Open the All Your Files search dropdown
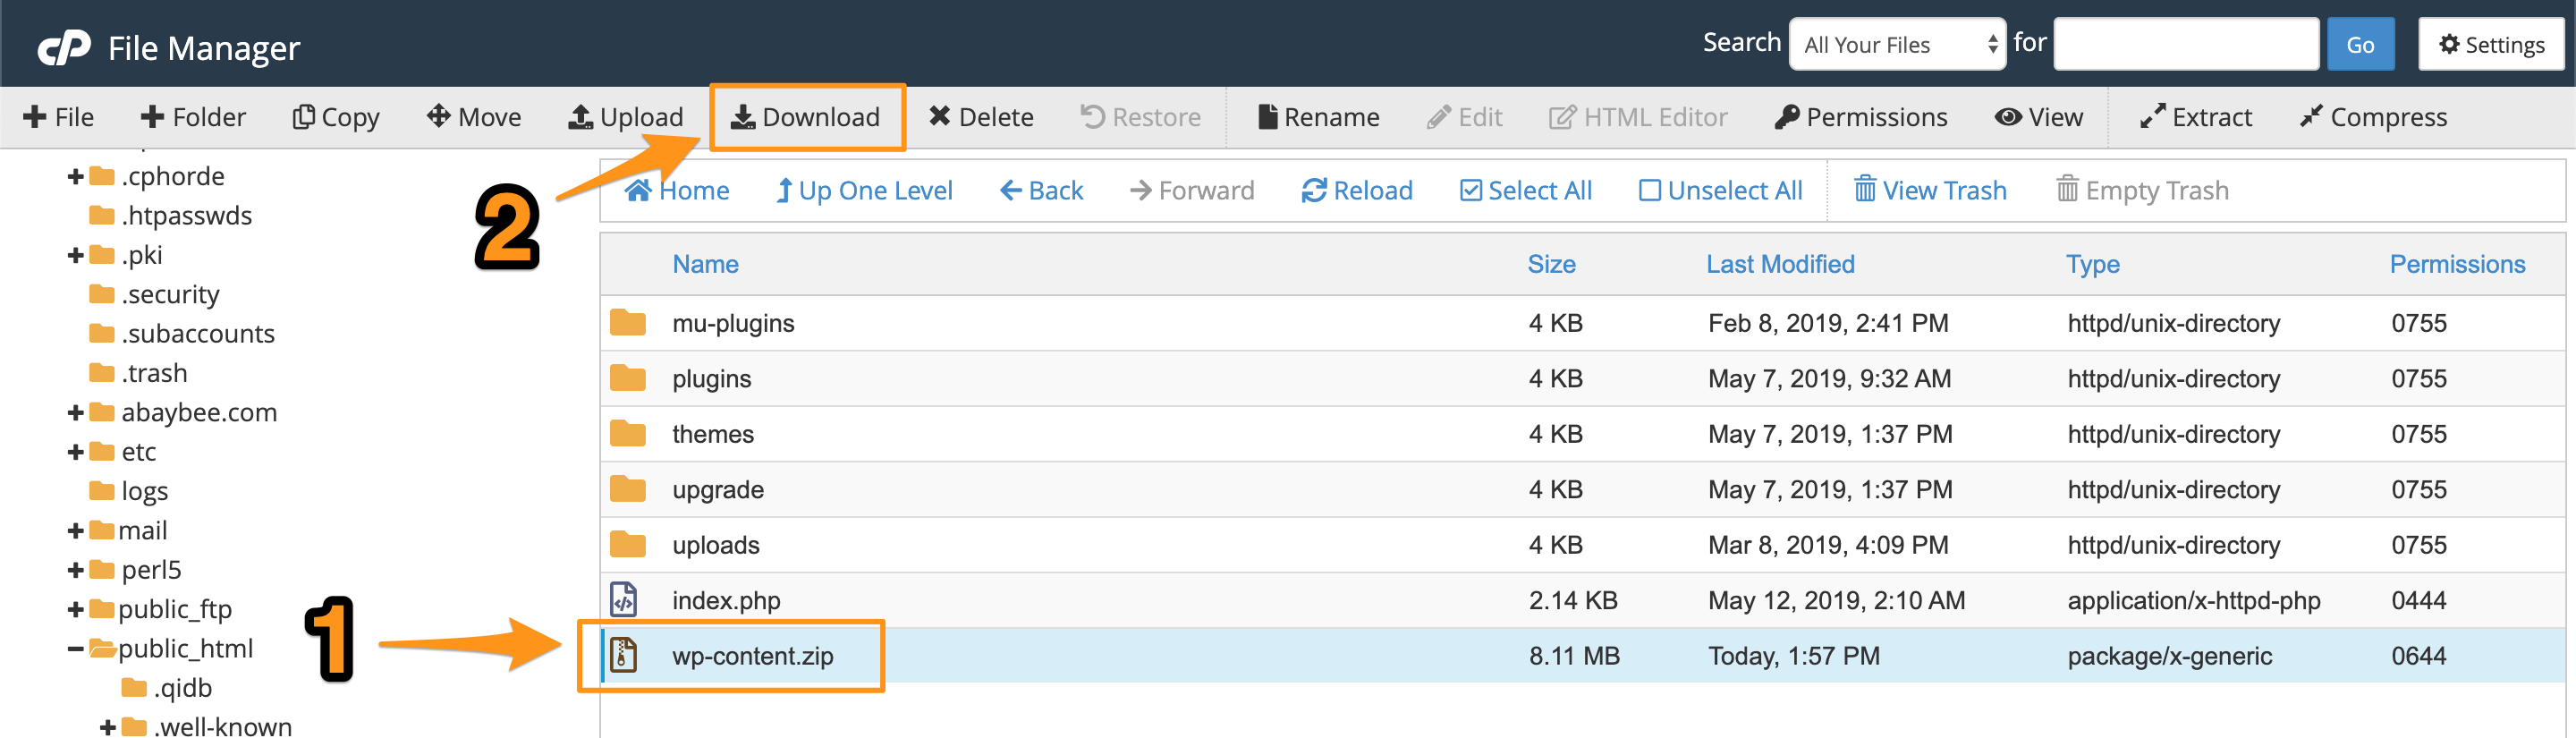The image size is (2576, 738). (1897, 45)
